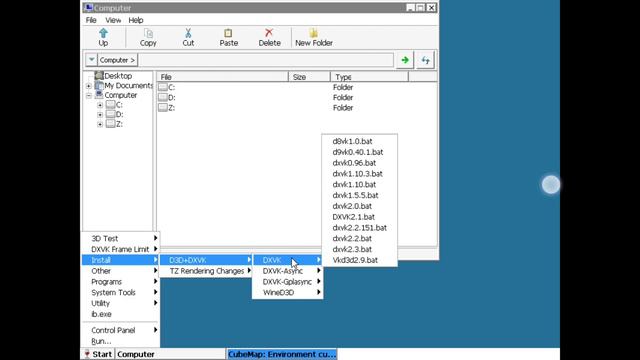Select My Documents in the folder tree

[x=128, y=85]
